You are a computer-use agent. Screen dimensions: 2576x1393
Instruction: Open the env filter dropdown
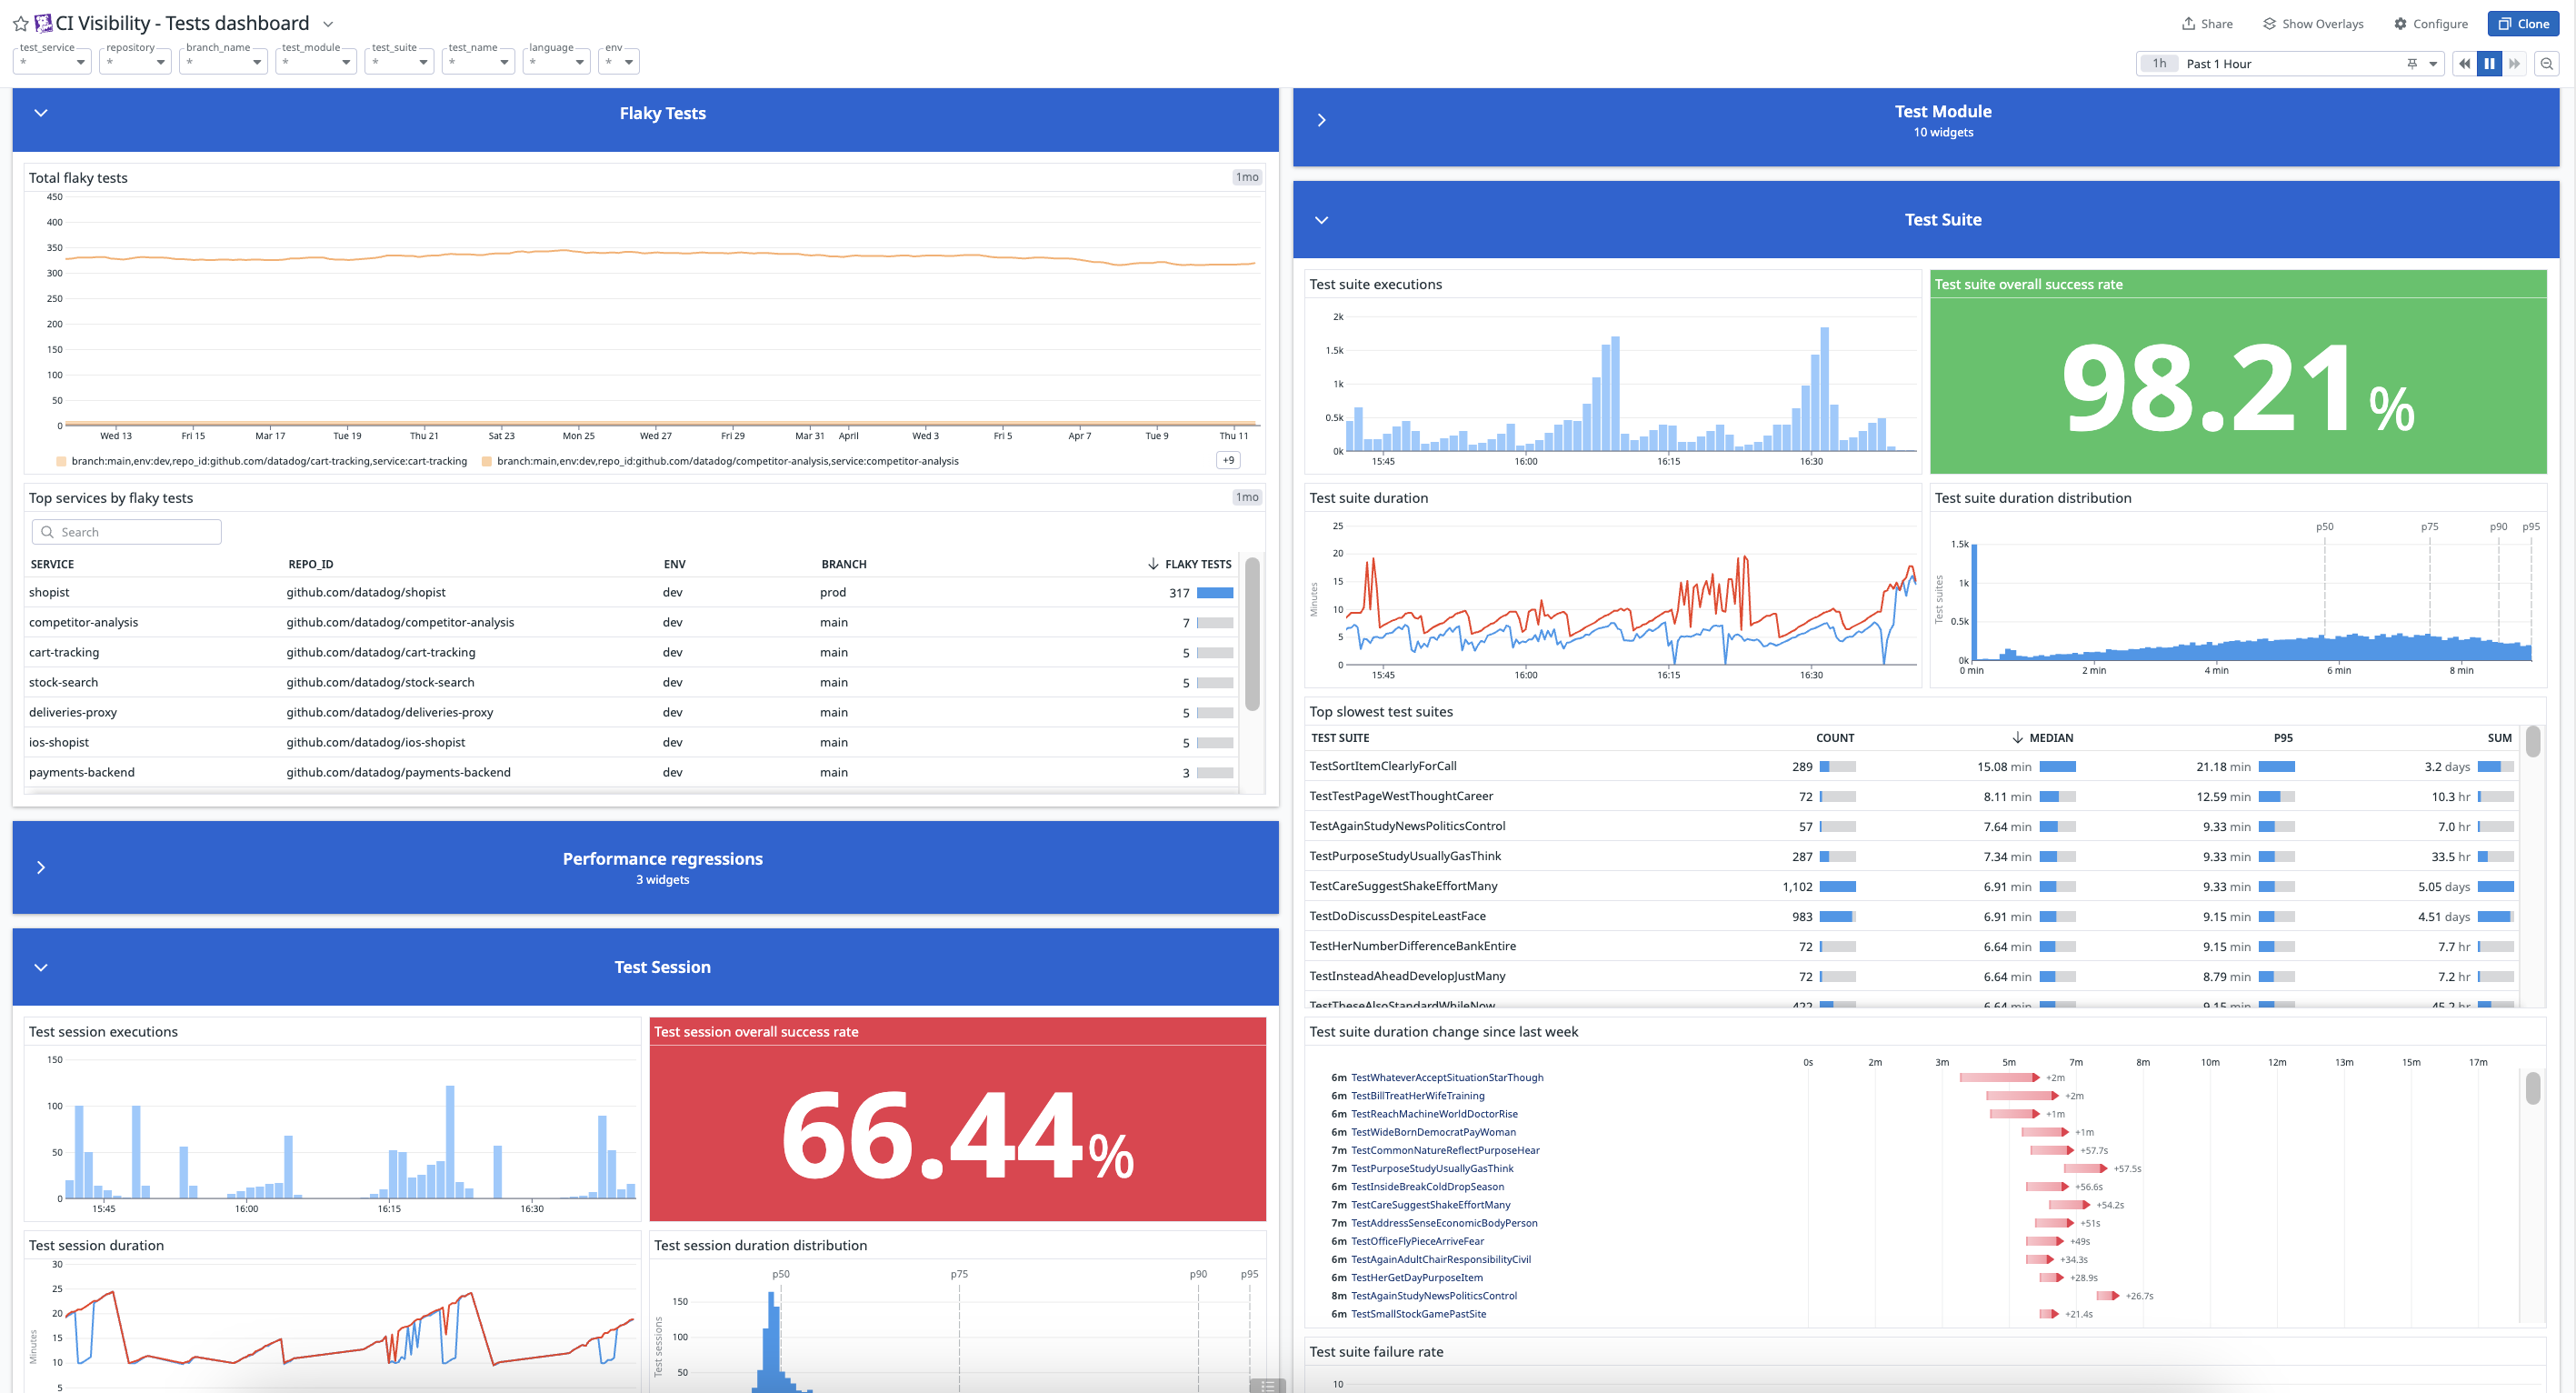(628, 63)
